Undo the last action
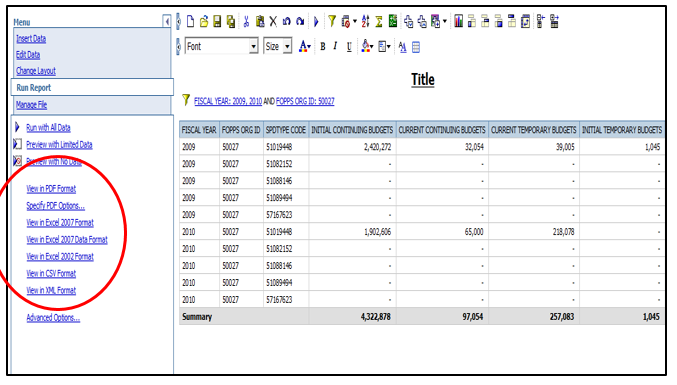Viewport: 677px width, 385px height. pos(287,21)
